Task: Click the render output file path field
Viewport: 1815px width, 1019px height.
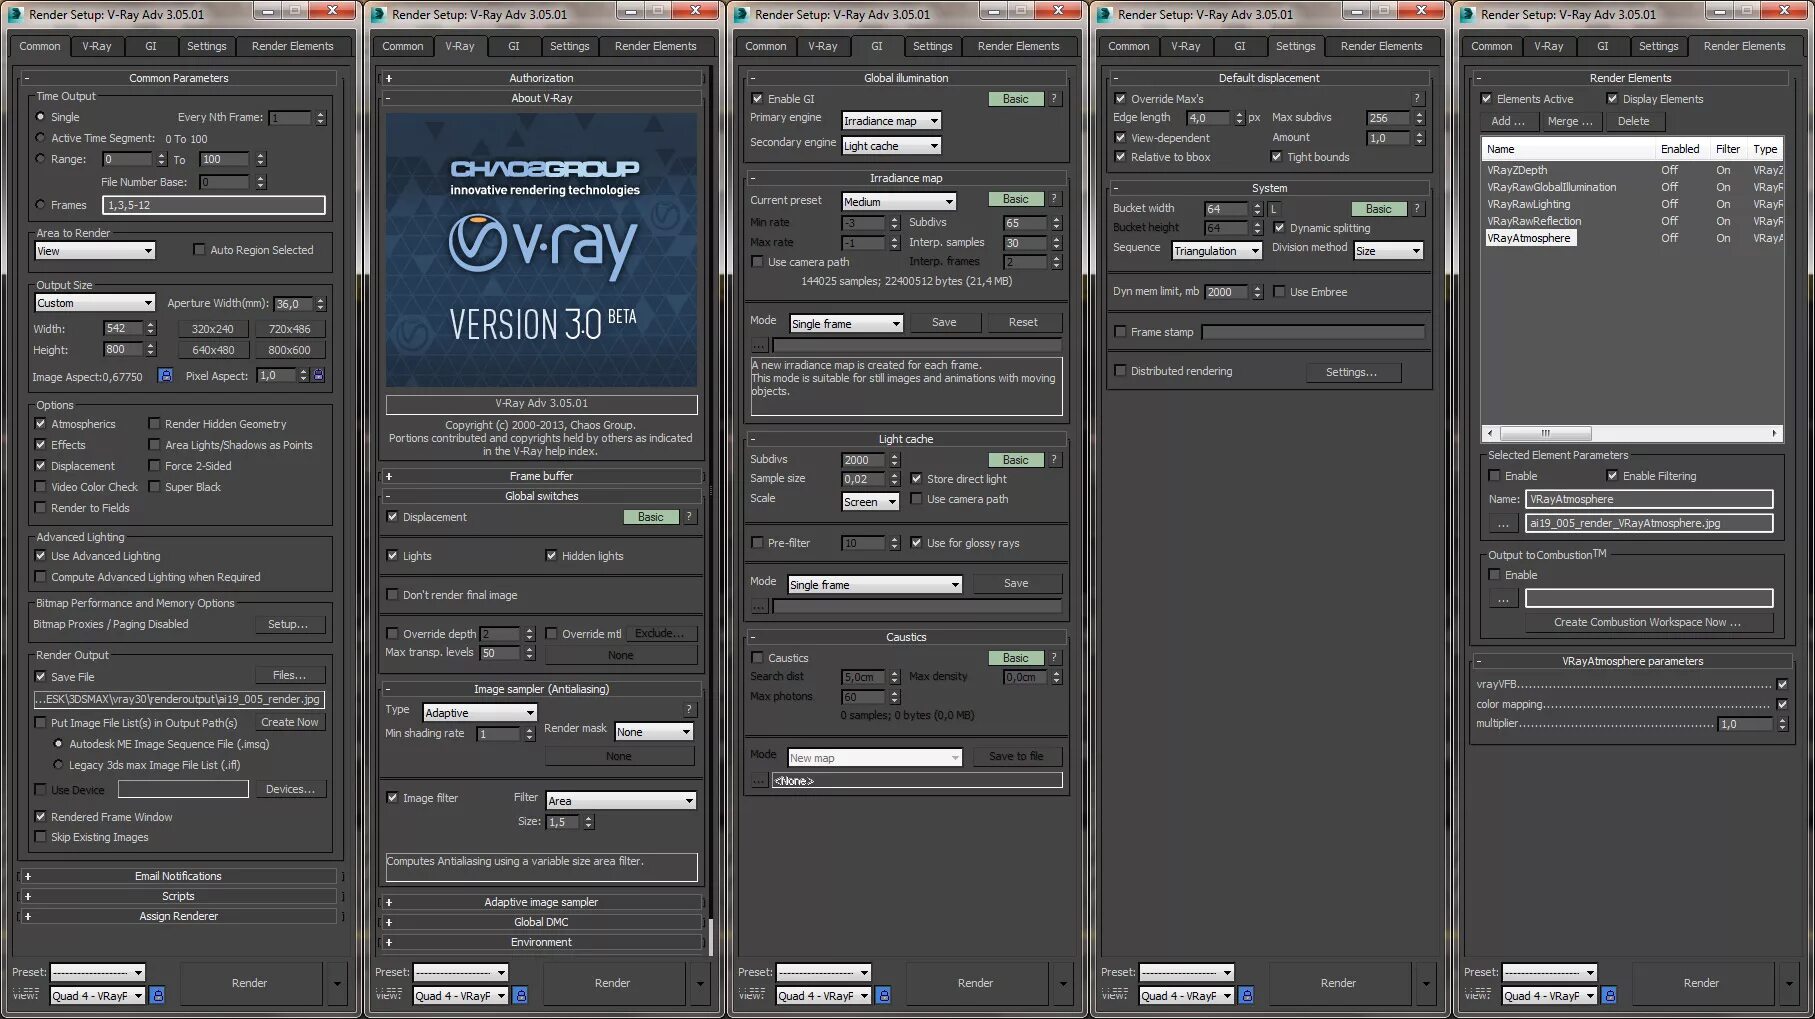Action: point(180,699)
